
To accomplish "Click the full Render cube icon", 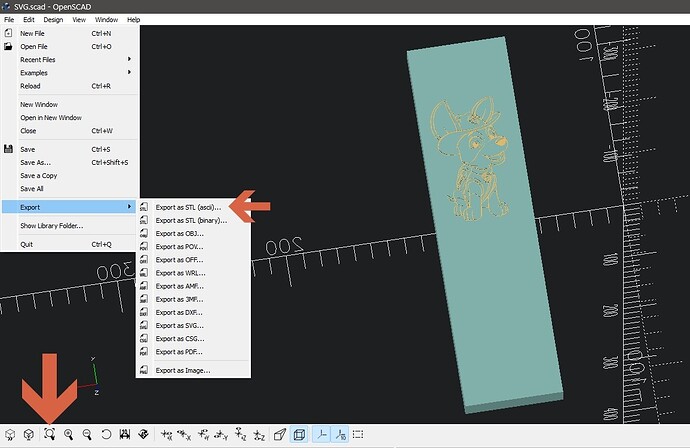I will pos(29,435).
